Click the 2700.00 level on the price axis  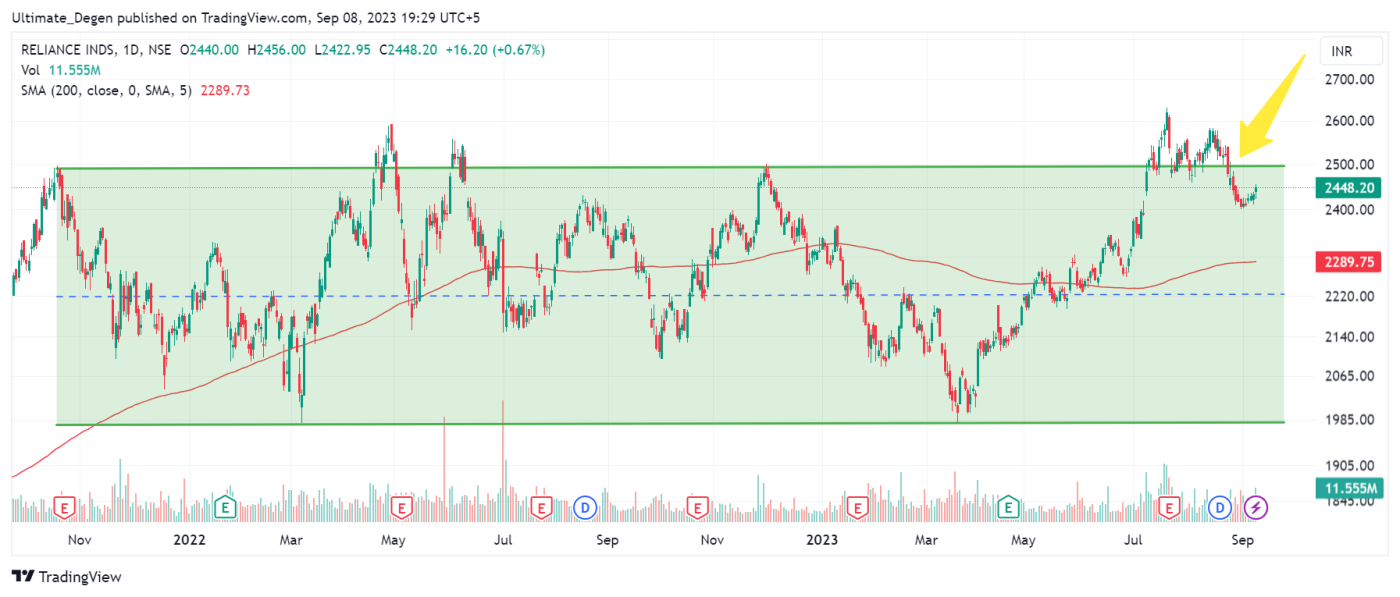point(1348,80)
